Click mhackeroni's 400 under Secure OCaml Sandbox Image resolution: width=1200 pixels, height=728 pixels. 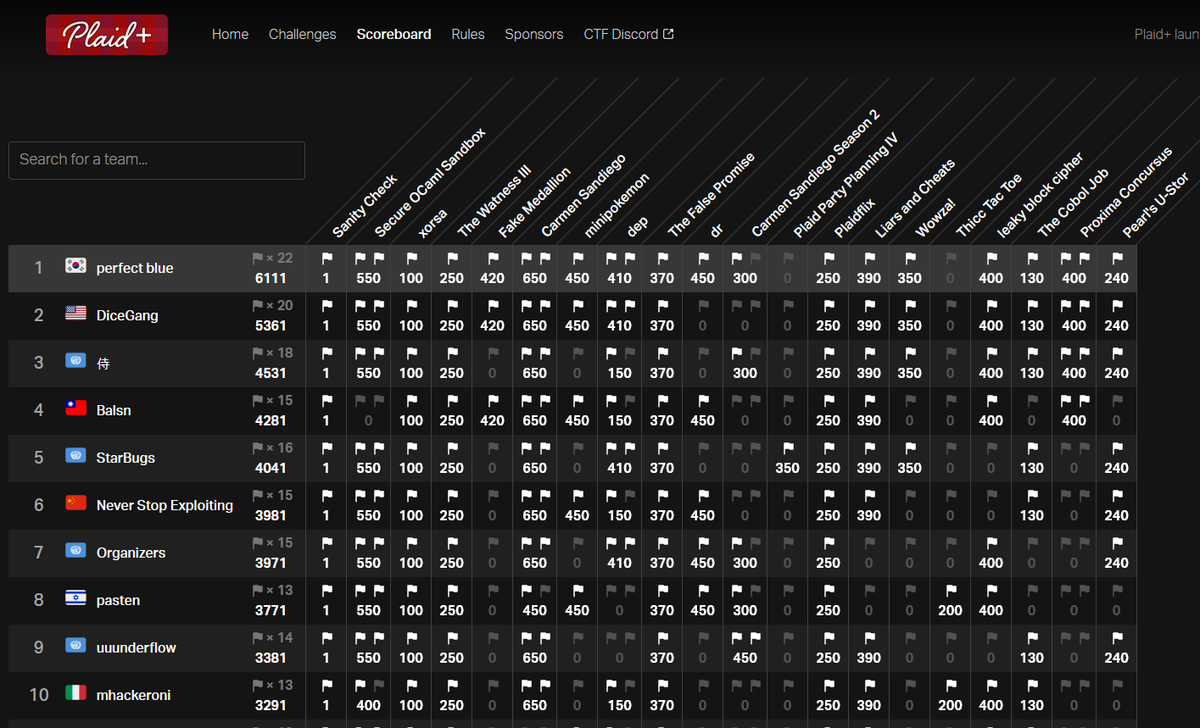369,705
